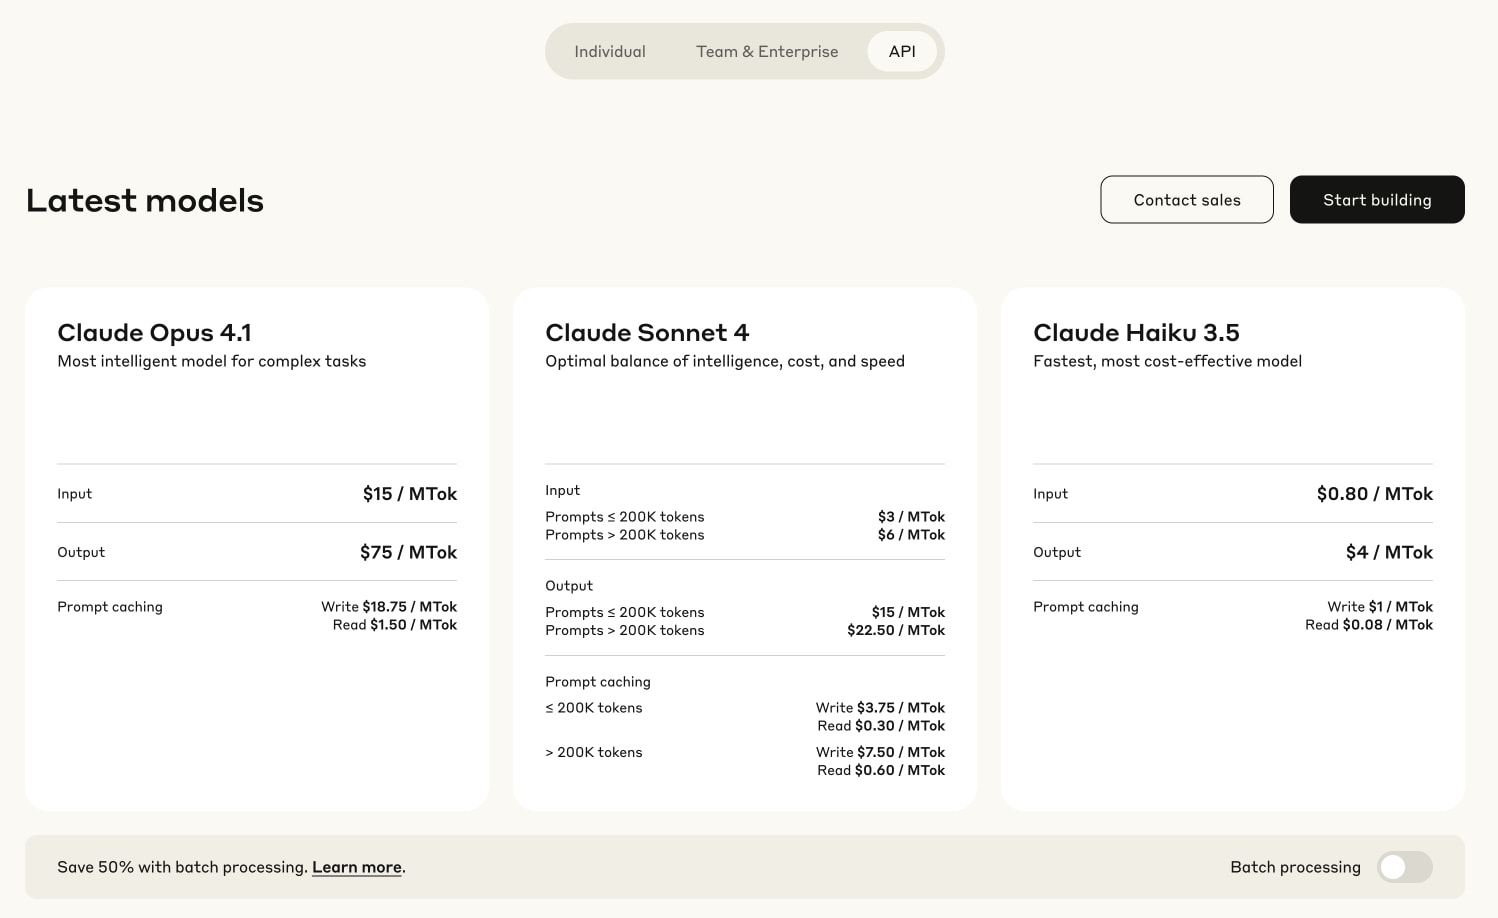
Task: Click the Claude Haiku 3.5 title
Action: 1136,332
